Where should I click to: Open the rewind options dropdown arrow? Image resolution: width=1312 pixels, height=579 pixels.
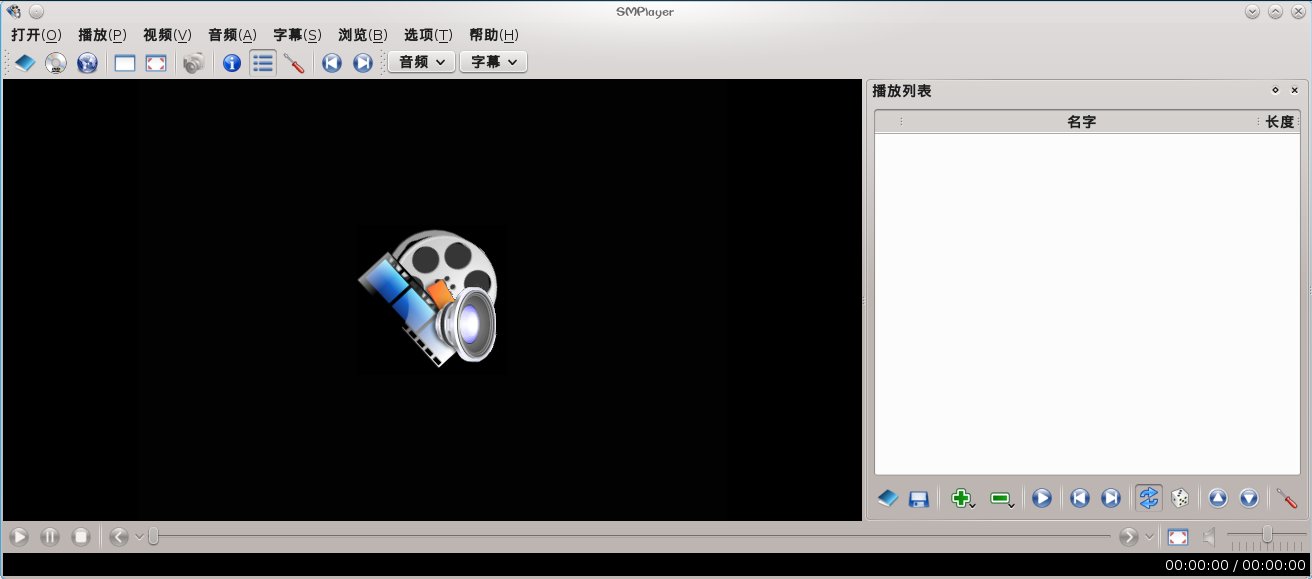point(139,537)
